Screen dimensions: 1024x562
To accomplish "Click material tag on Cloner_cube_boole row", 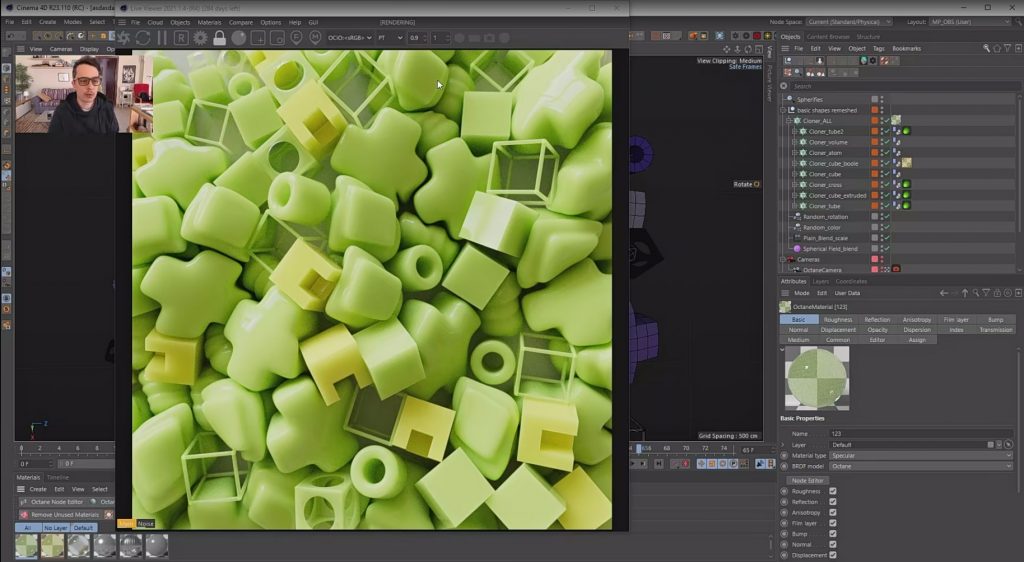I will click(906, 163).
